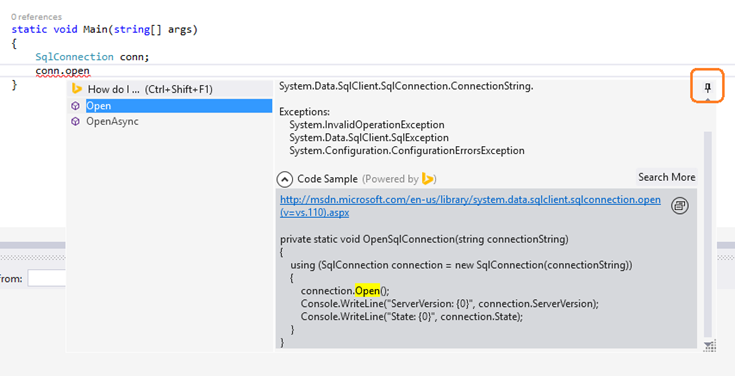Click conn.open text in the editor
735x376 pixels.
coord(62,72)
